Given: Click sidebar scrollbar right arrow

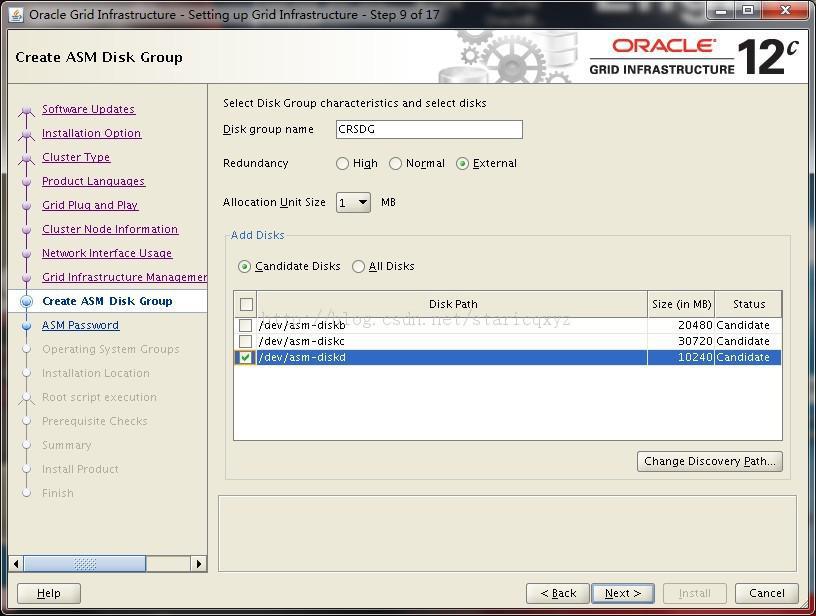Looking at the screenshot, I should click(x=199, y=564).
